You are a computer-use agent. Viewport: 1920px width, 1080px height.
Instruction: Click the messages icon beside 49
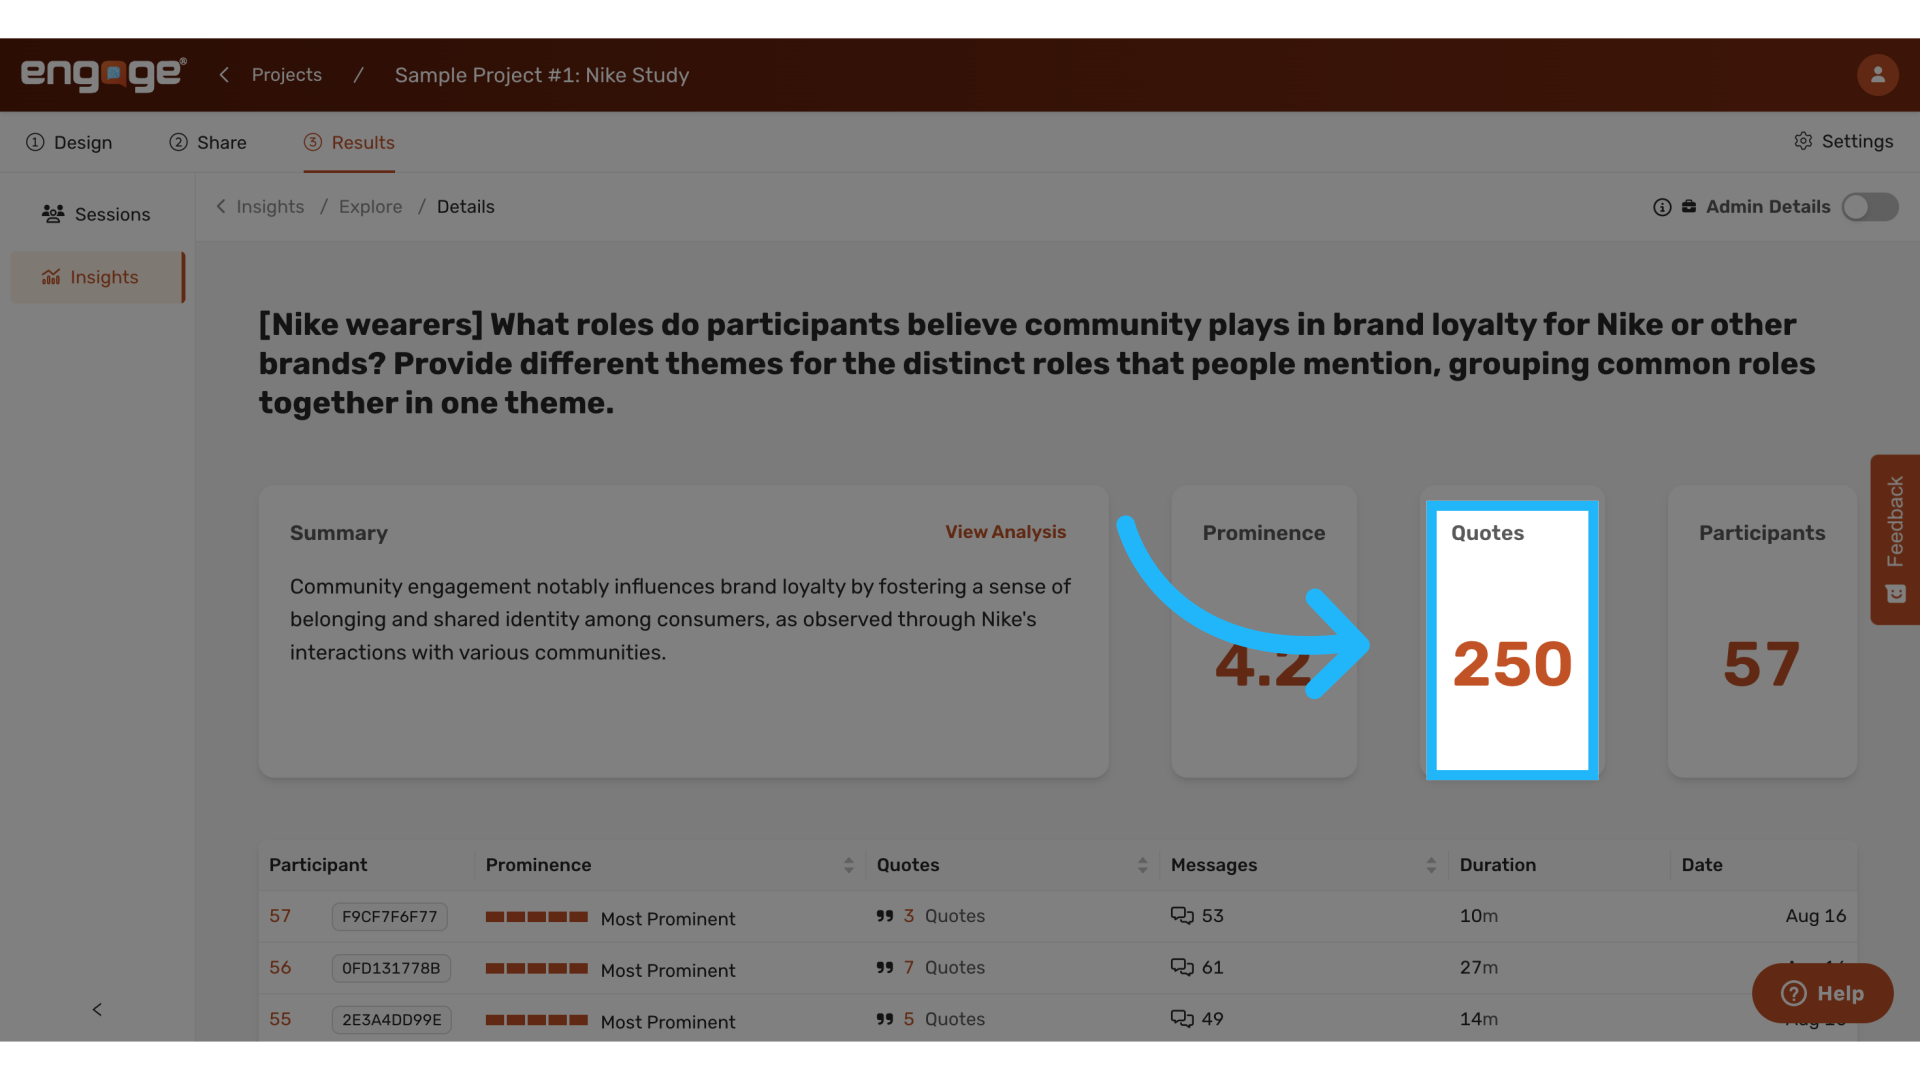click(1182, 1019)
